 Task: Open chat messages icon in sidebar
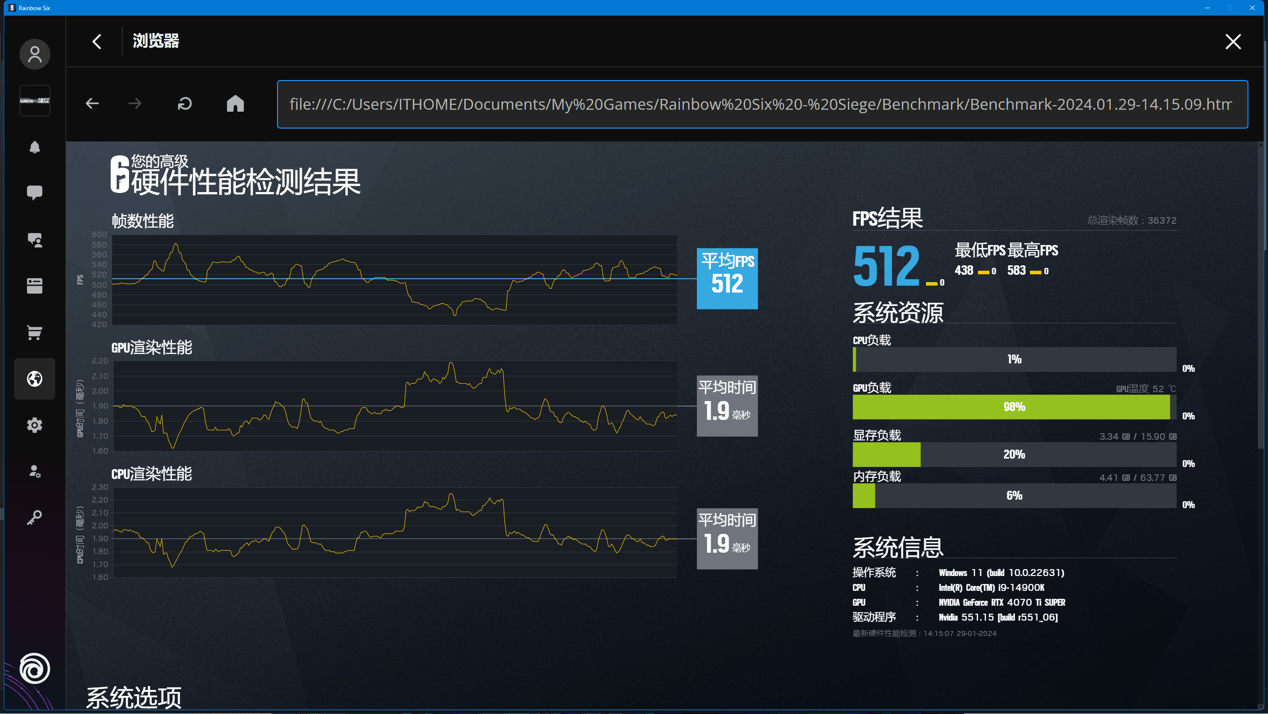point(35,192)
